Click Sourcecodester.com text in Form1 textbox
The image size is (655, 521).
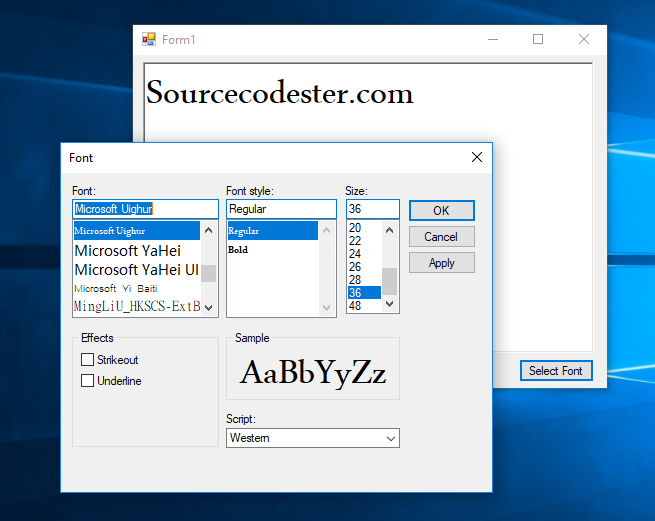coord(279,92)
